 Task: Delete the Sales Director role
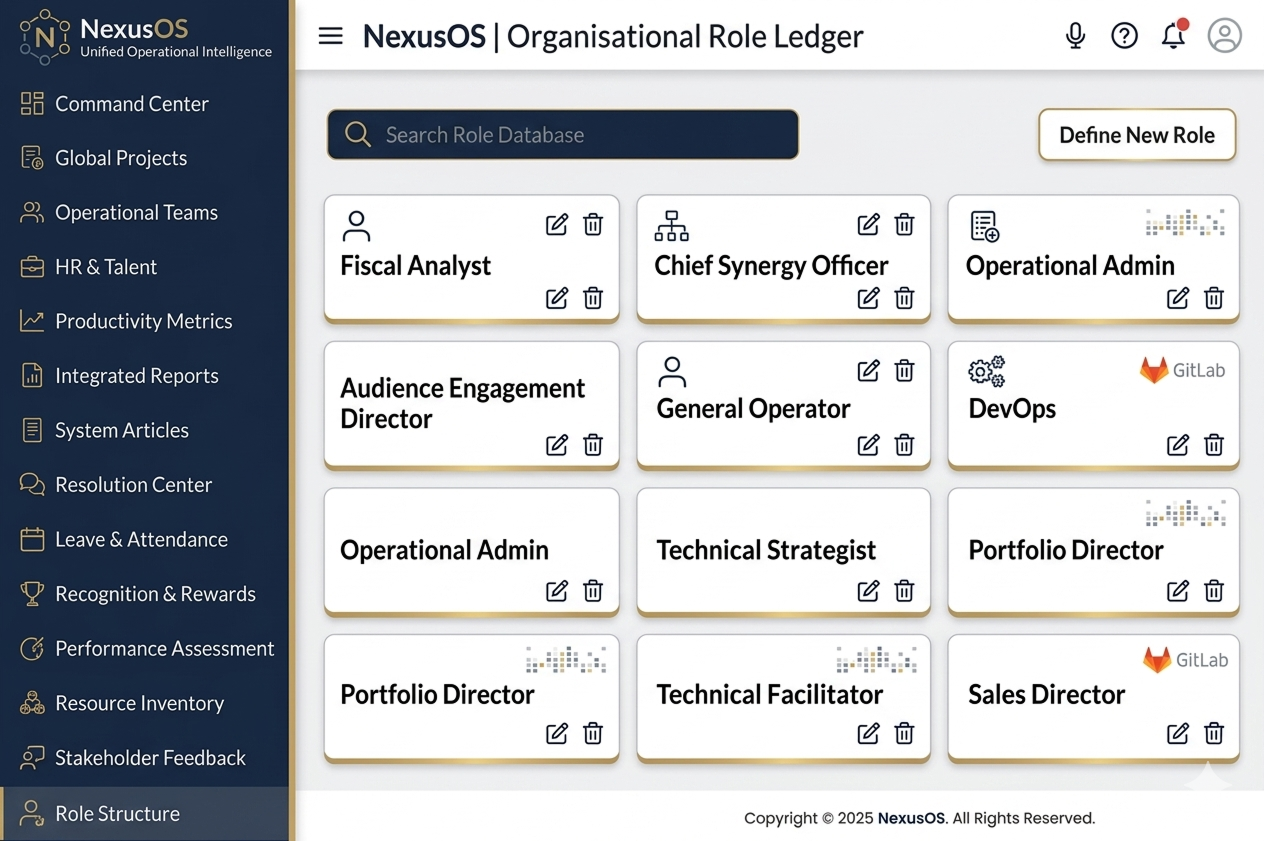click(1214, 733)
